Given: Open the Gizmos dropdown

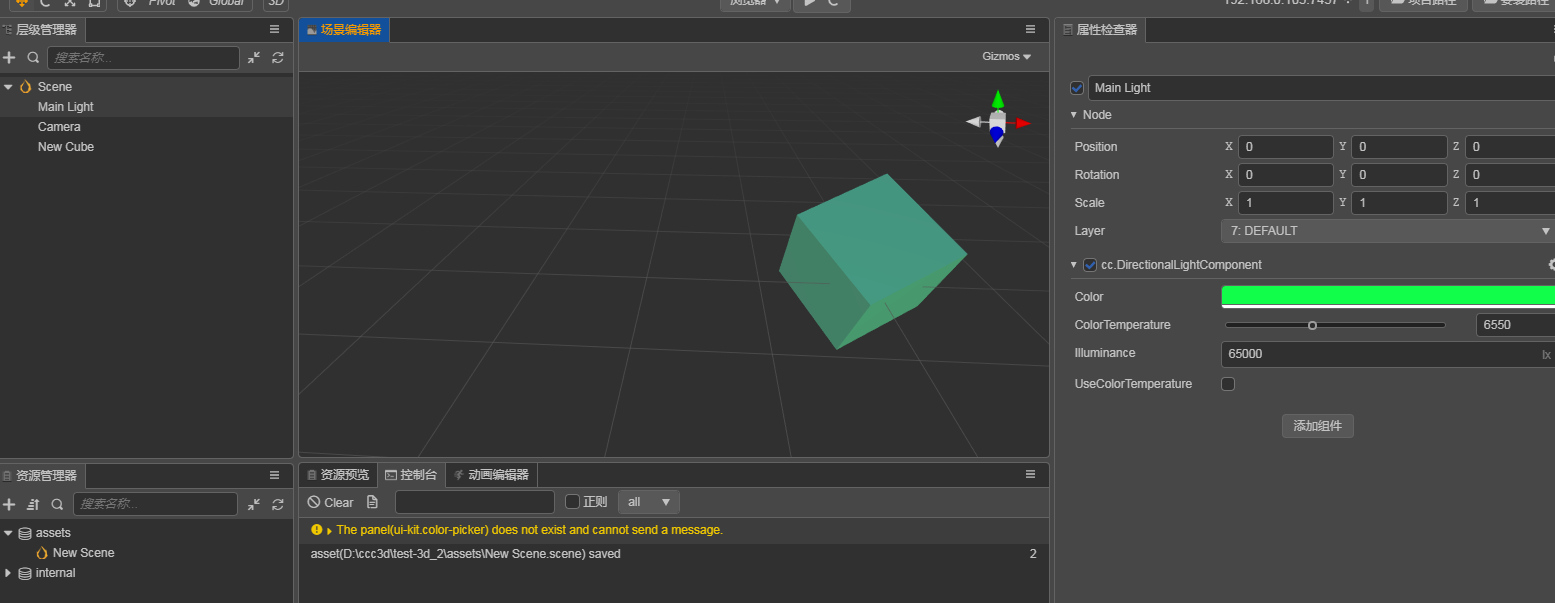Looking at the screenshot, I should point(1006,57).
